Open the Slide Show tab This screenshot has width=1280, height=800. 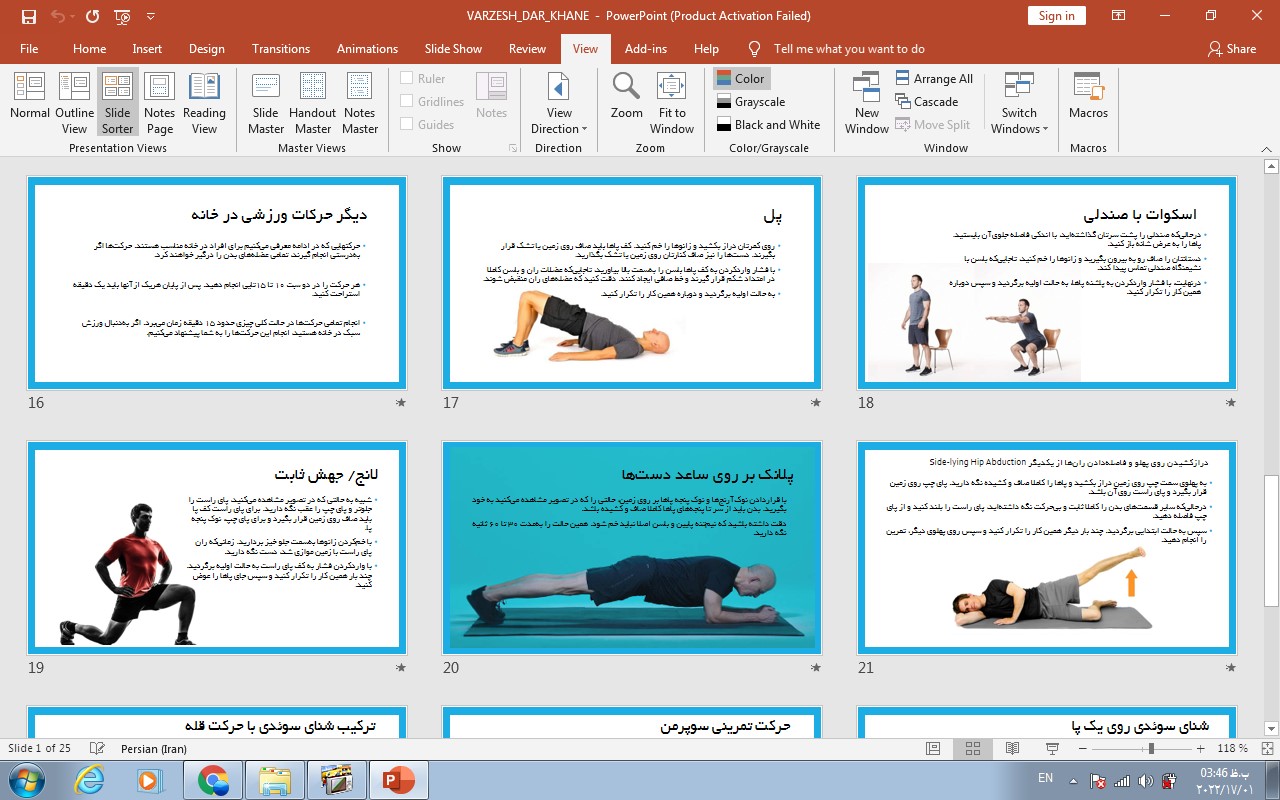tap(453, 49)
